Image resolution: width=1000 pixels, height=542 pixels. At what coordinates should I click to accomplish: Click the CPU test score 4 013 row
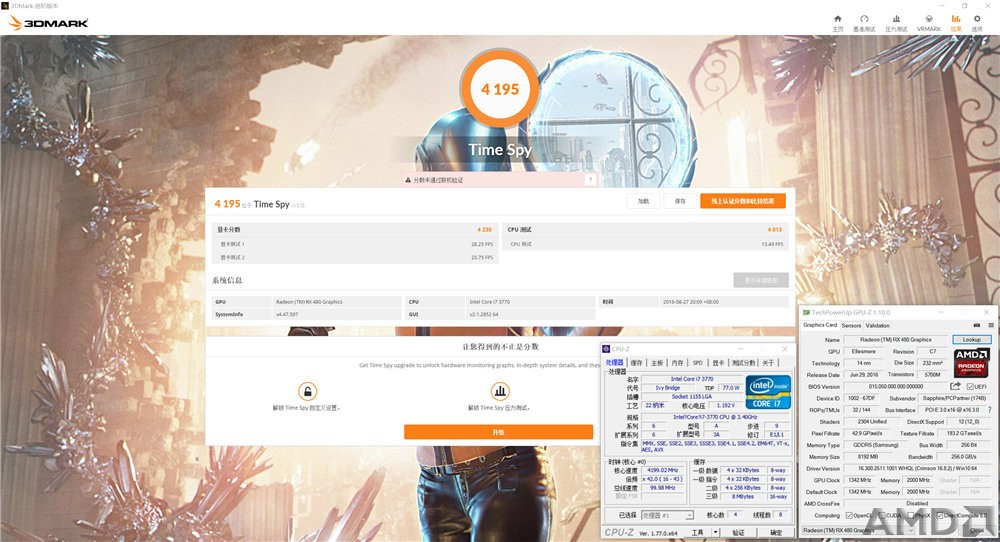645,230
